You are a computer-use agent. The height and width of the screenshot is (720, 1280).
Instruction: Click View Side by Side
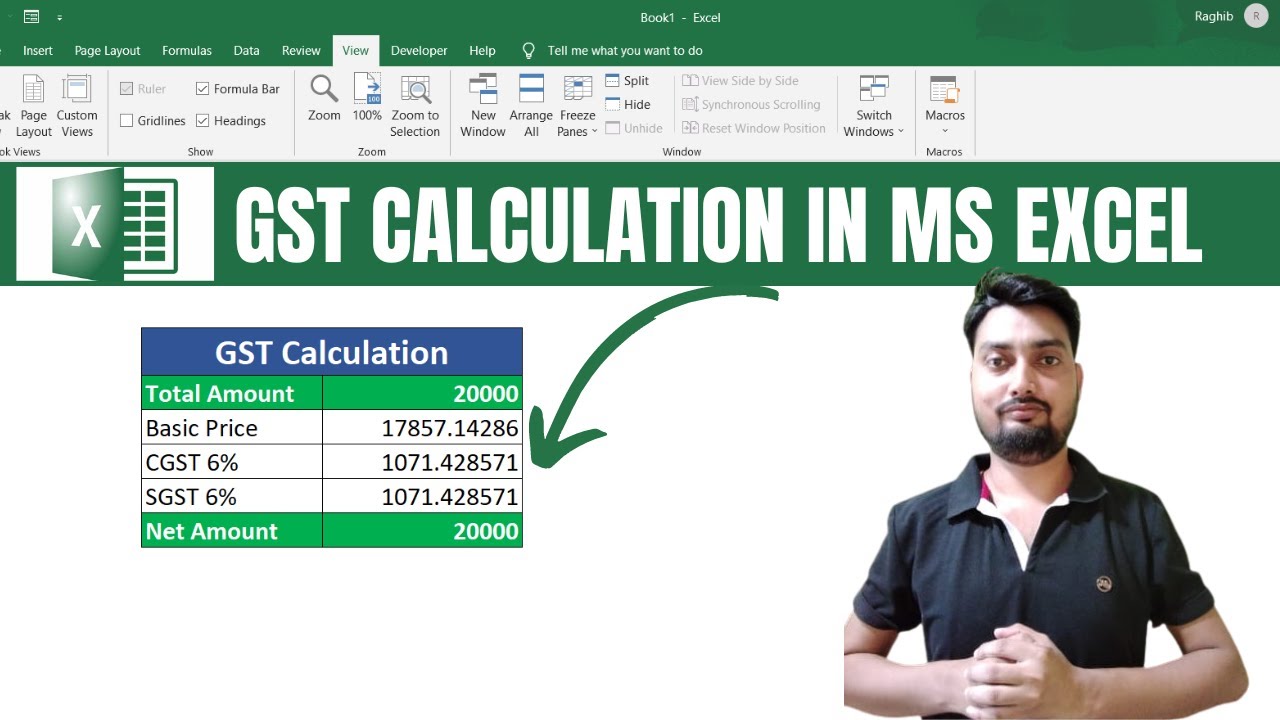(740, 81)
